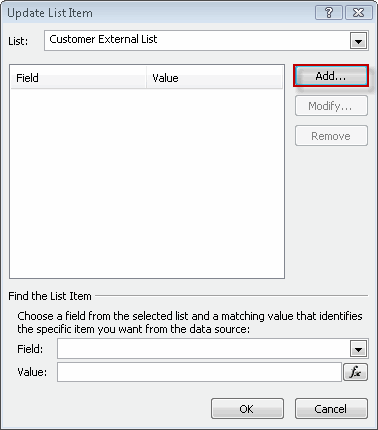Screen dimensions: 378x430
Task: Confirm the dialog with OK
Action: 247,409
